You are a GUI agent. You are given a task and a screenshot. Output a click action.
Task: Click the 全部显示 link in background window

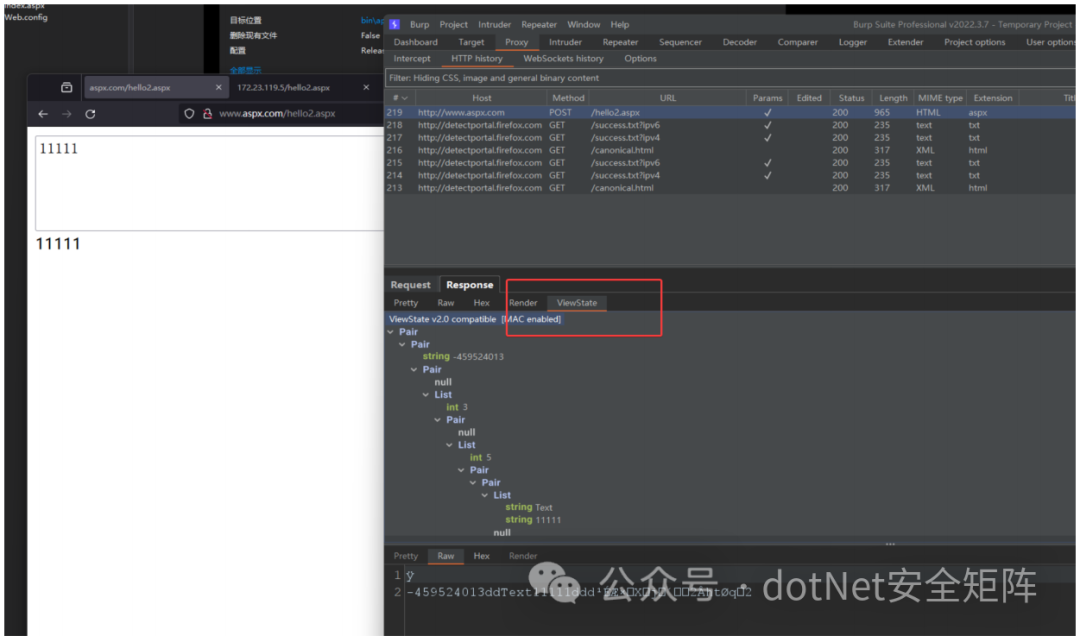point(245,70)
